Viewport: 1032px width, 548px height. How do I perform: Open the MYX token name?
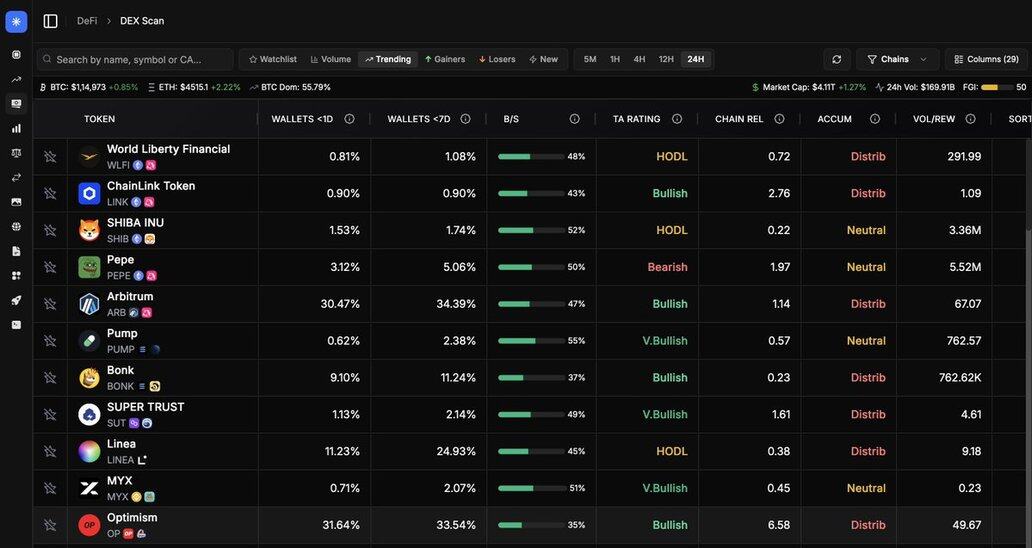(x=120, y=481)
